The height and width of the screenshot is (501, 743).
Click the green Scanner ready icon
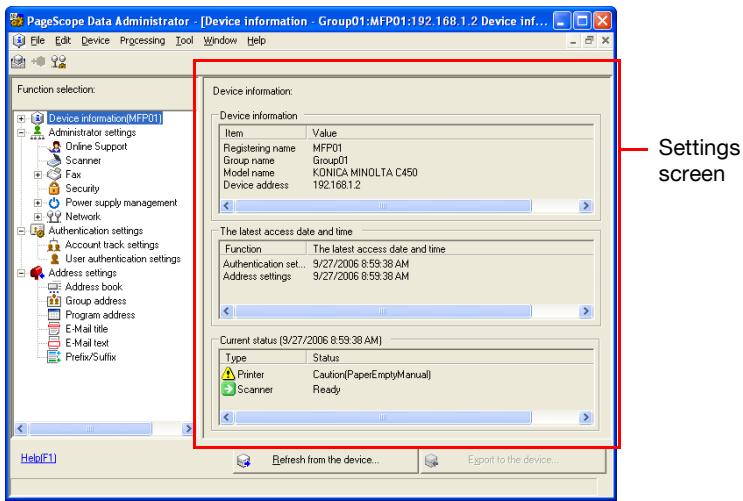coord(228,389)
